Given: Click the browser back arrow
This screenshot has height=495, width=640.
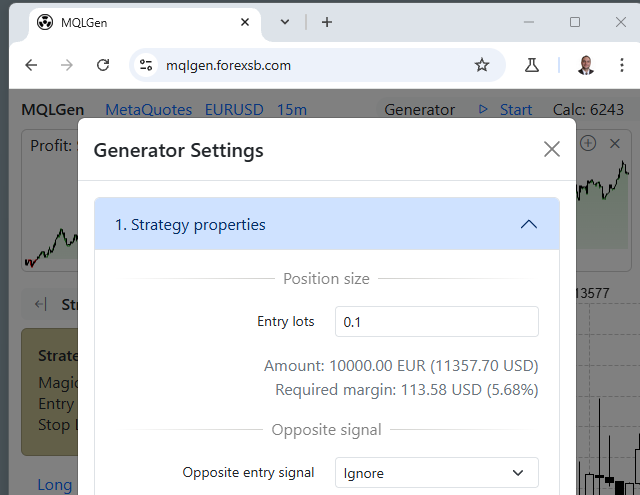Looking at the screenshot, I should [31, 65].
